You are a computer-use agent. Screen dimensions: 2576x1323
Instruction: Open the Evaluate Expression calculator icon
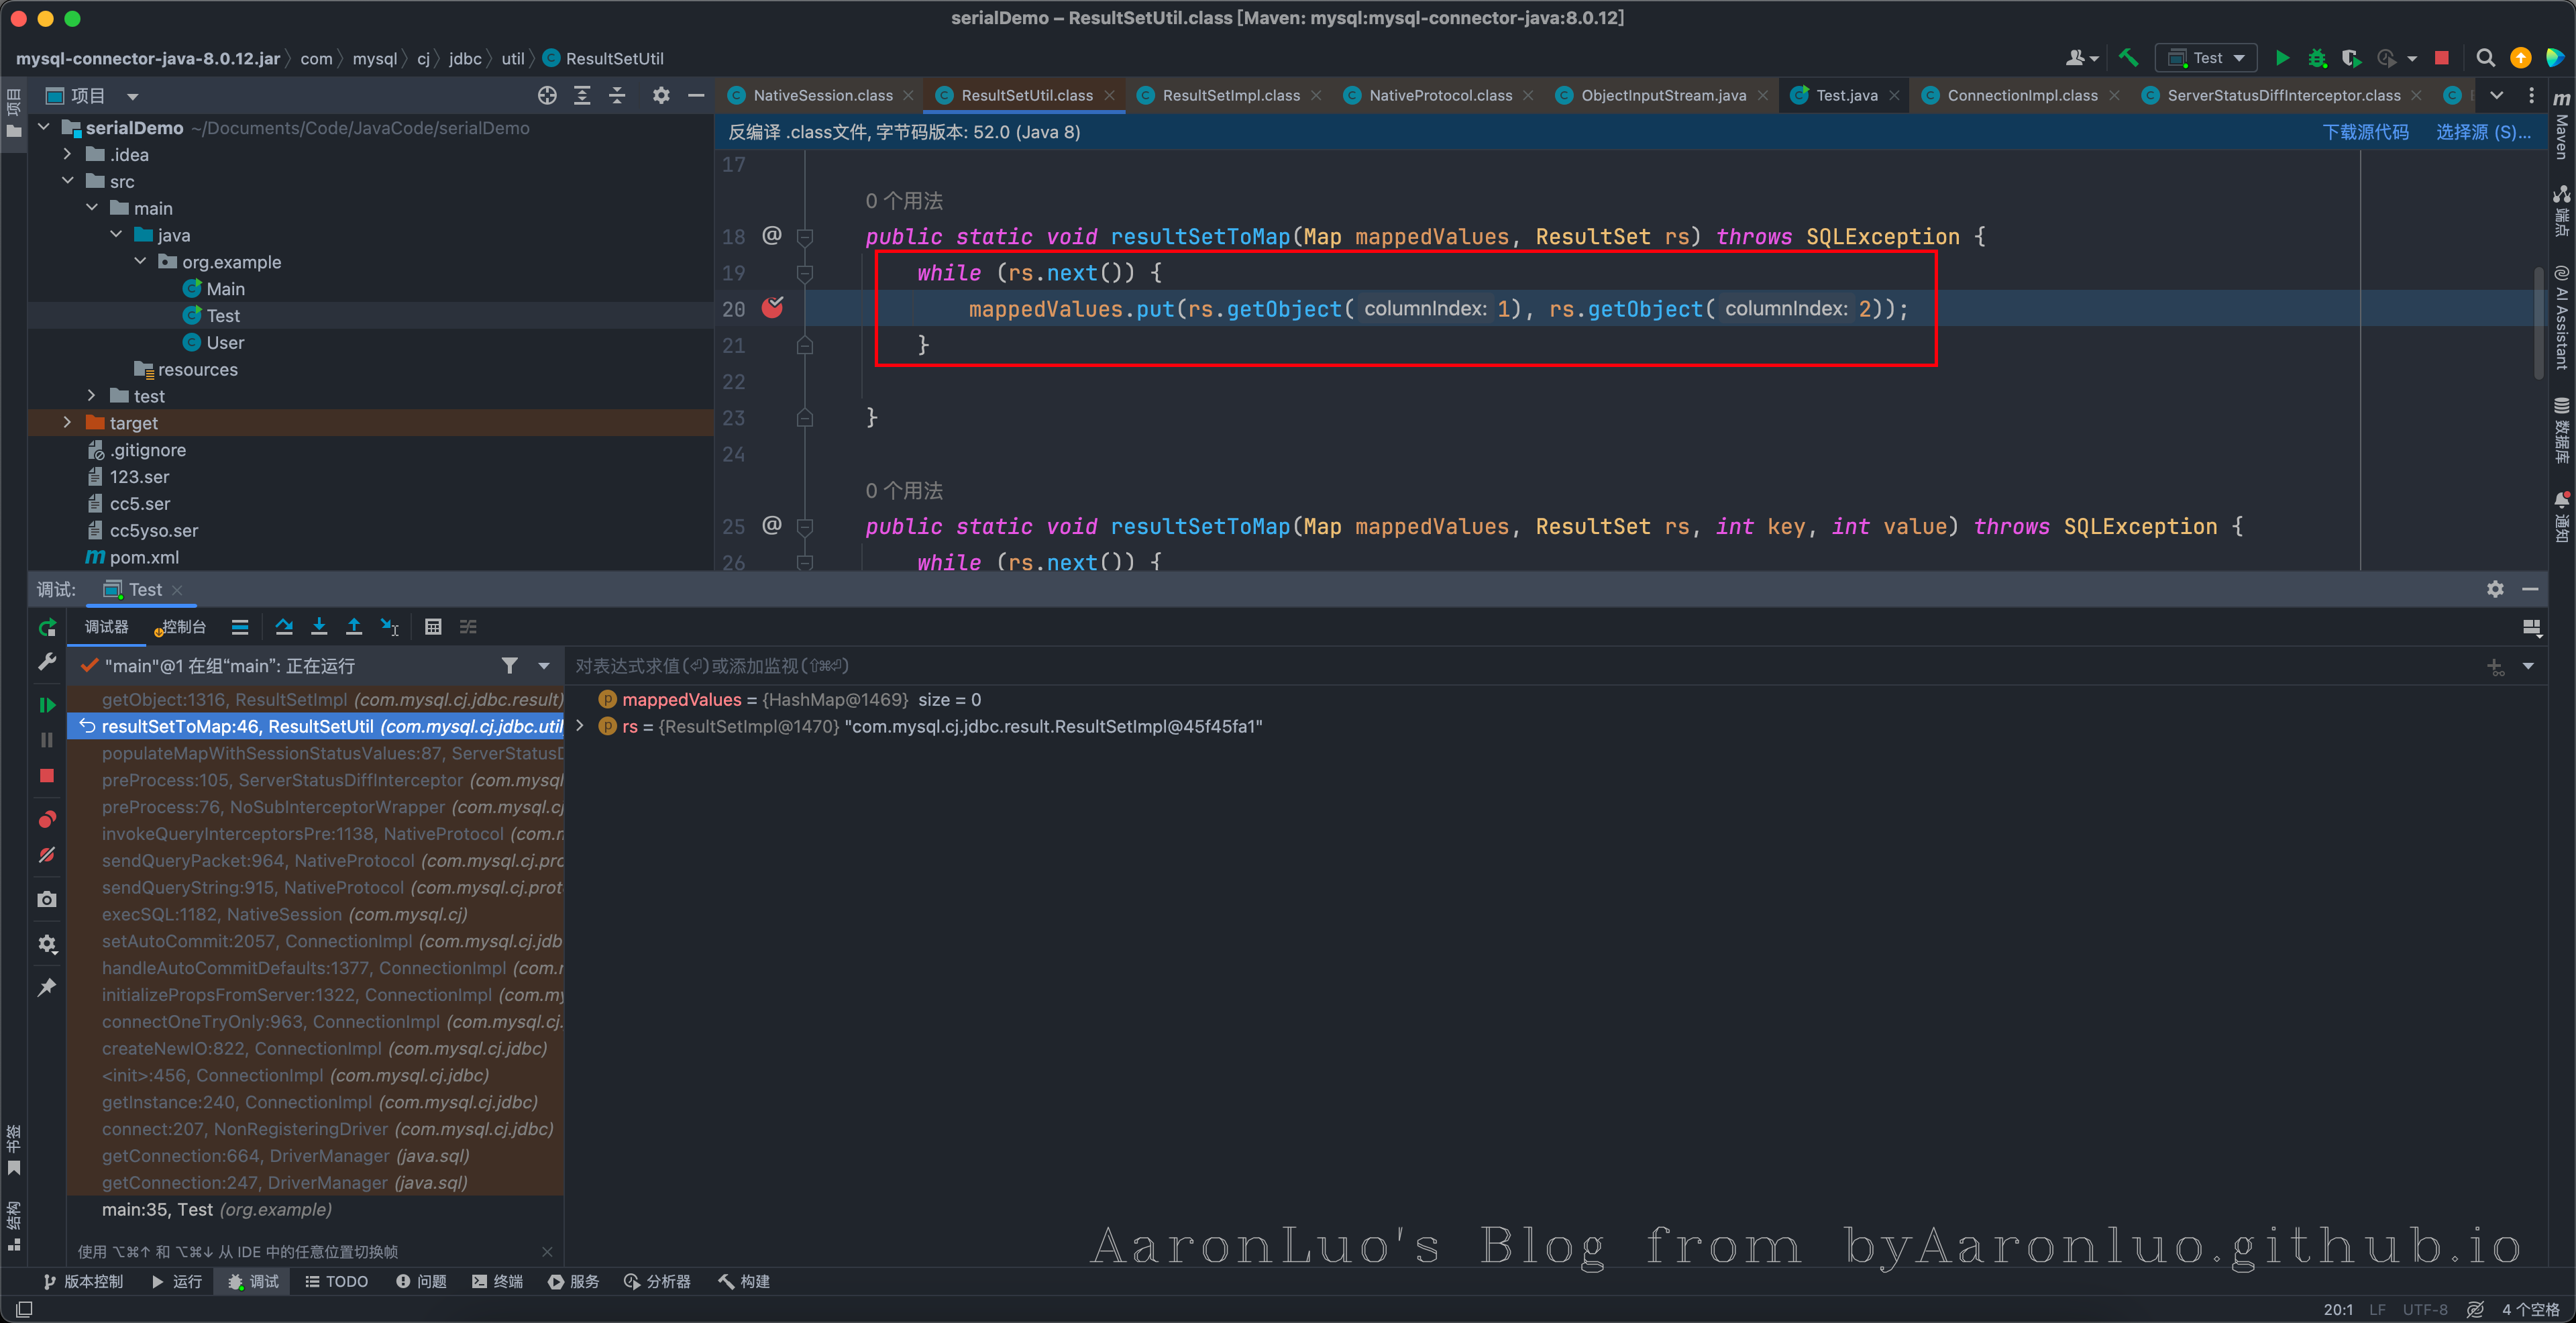click(x=433, y=627)
